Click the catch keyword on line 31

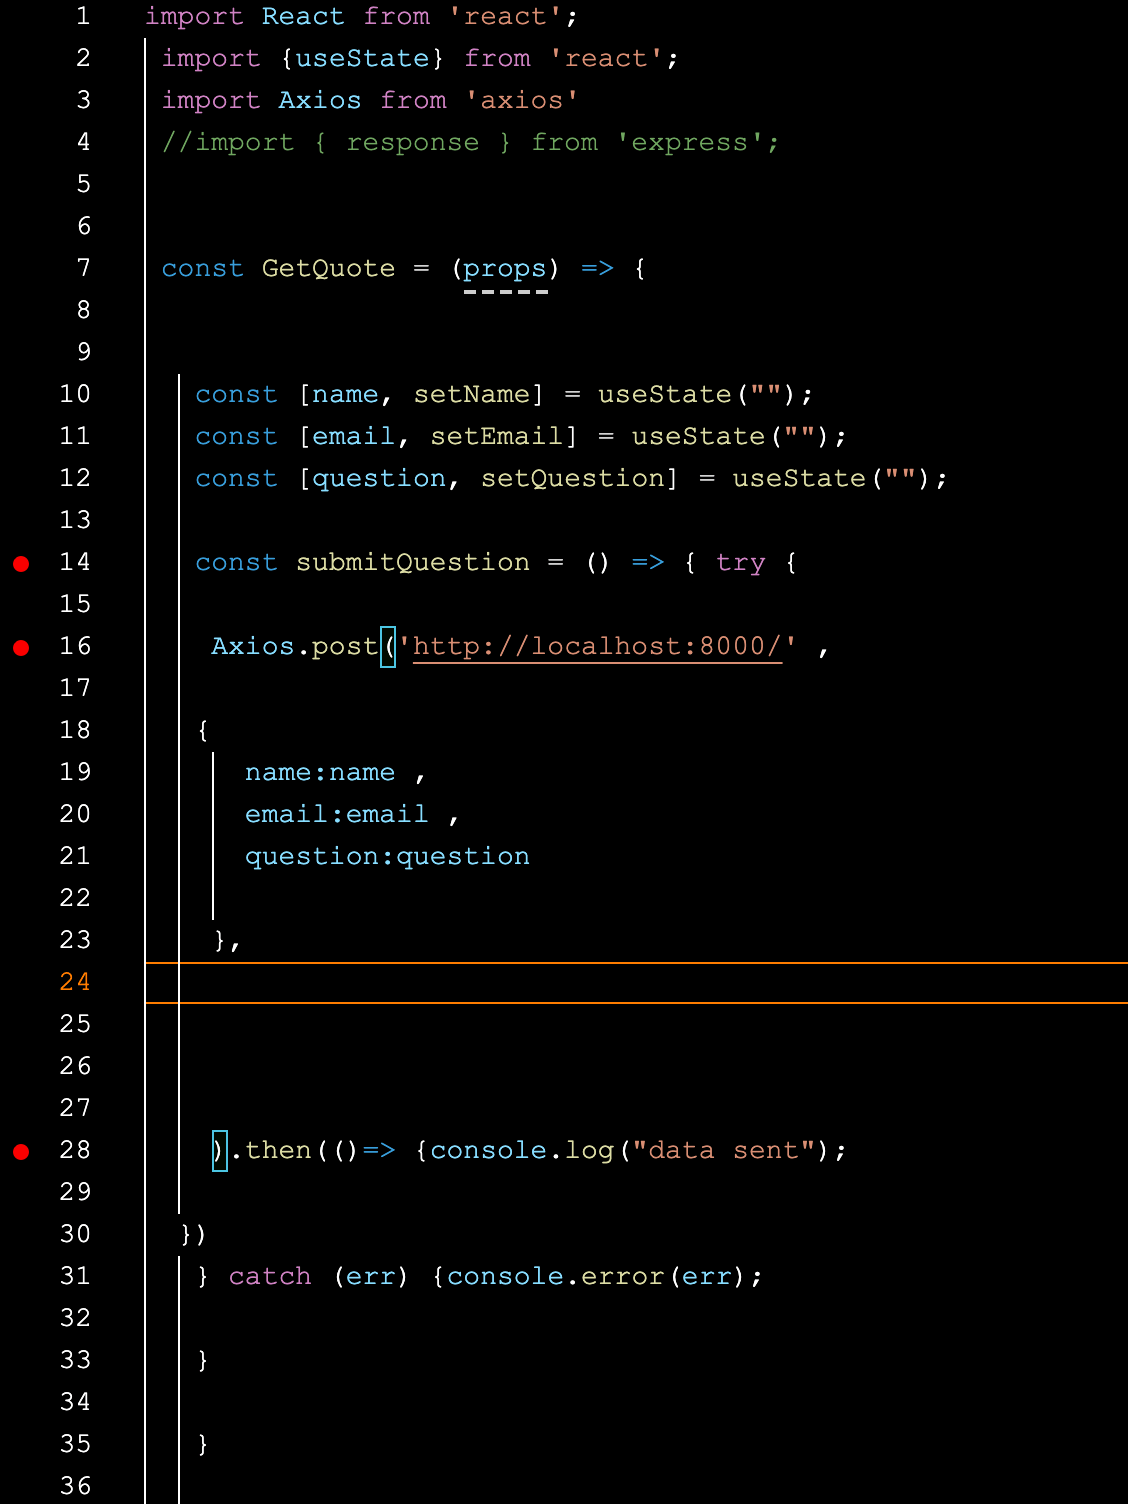[x=269, y=1276]
